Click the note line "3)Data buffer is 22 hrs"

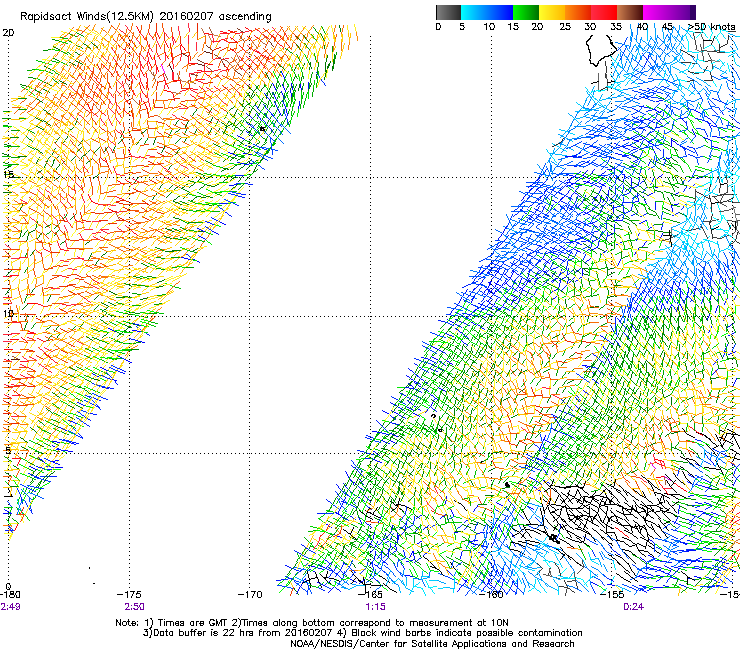[x=362, y=633]
